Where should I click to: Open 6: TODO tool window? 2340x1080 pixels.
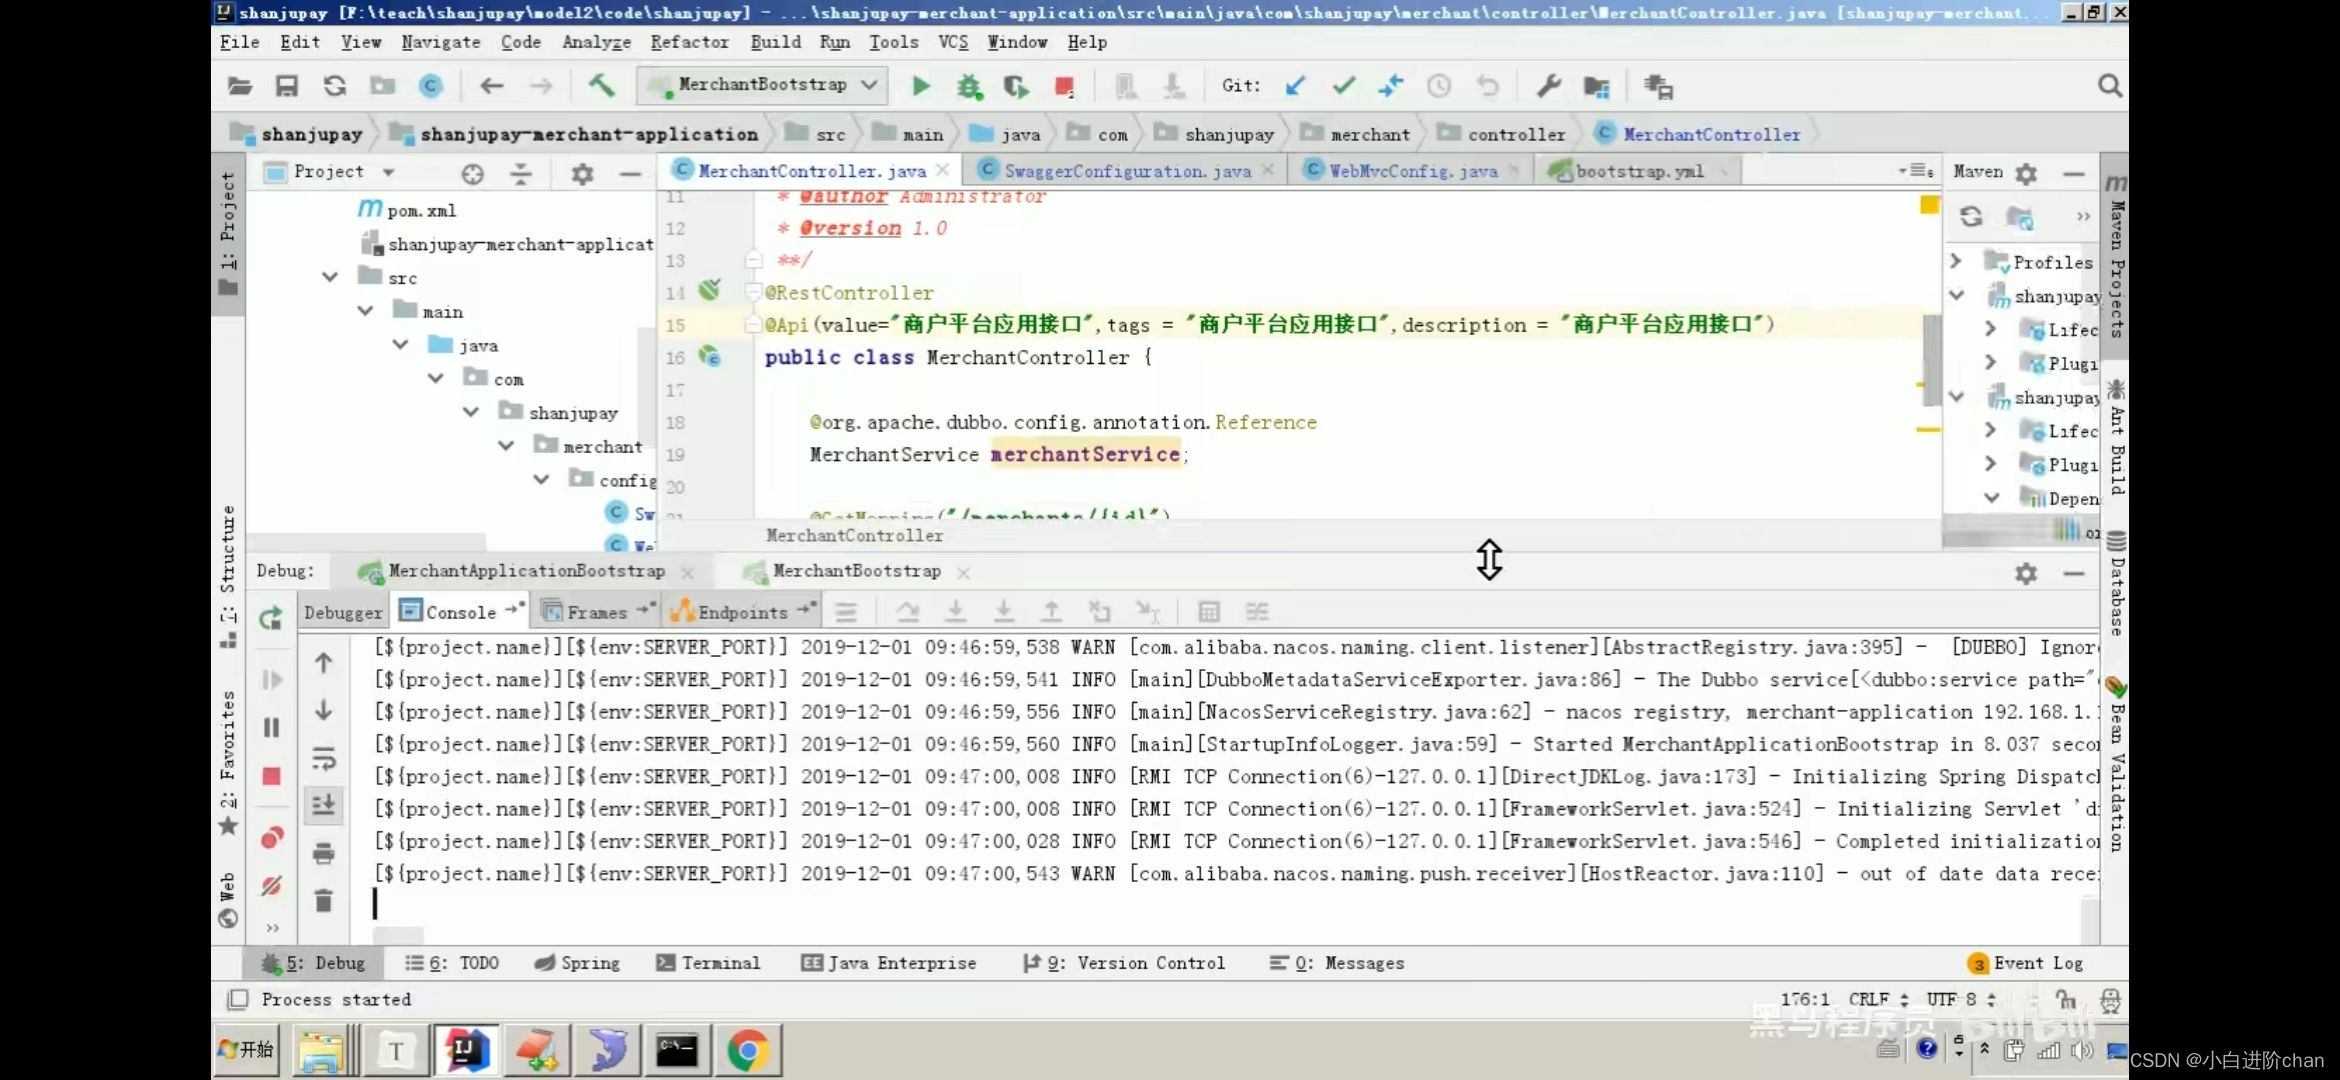pos(451,963)
